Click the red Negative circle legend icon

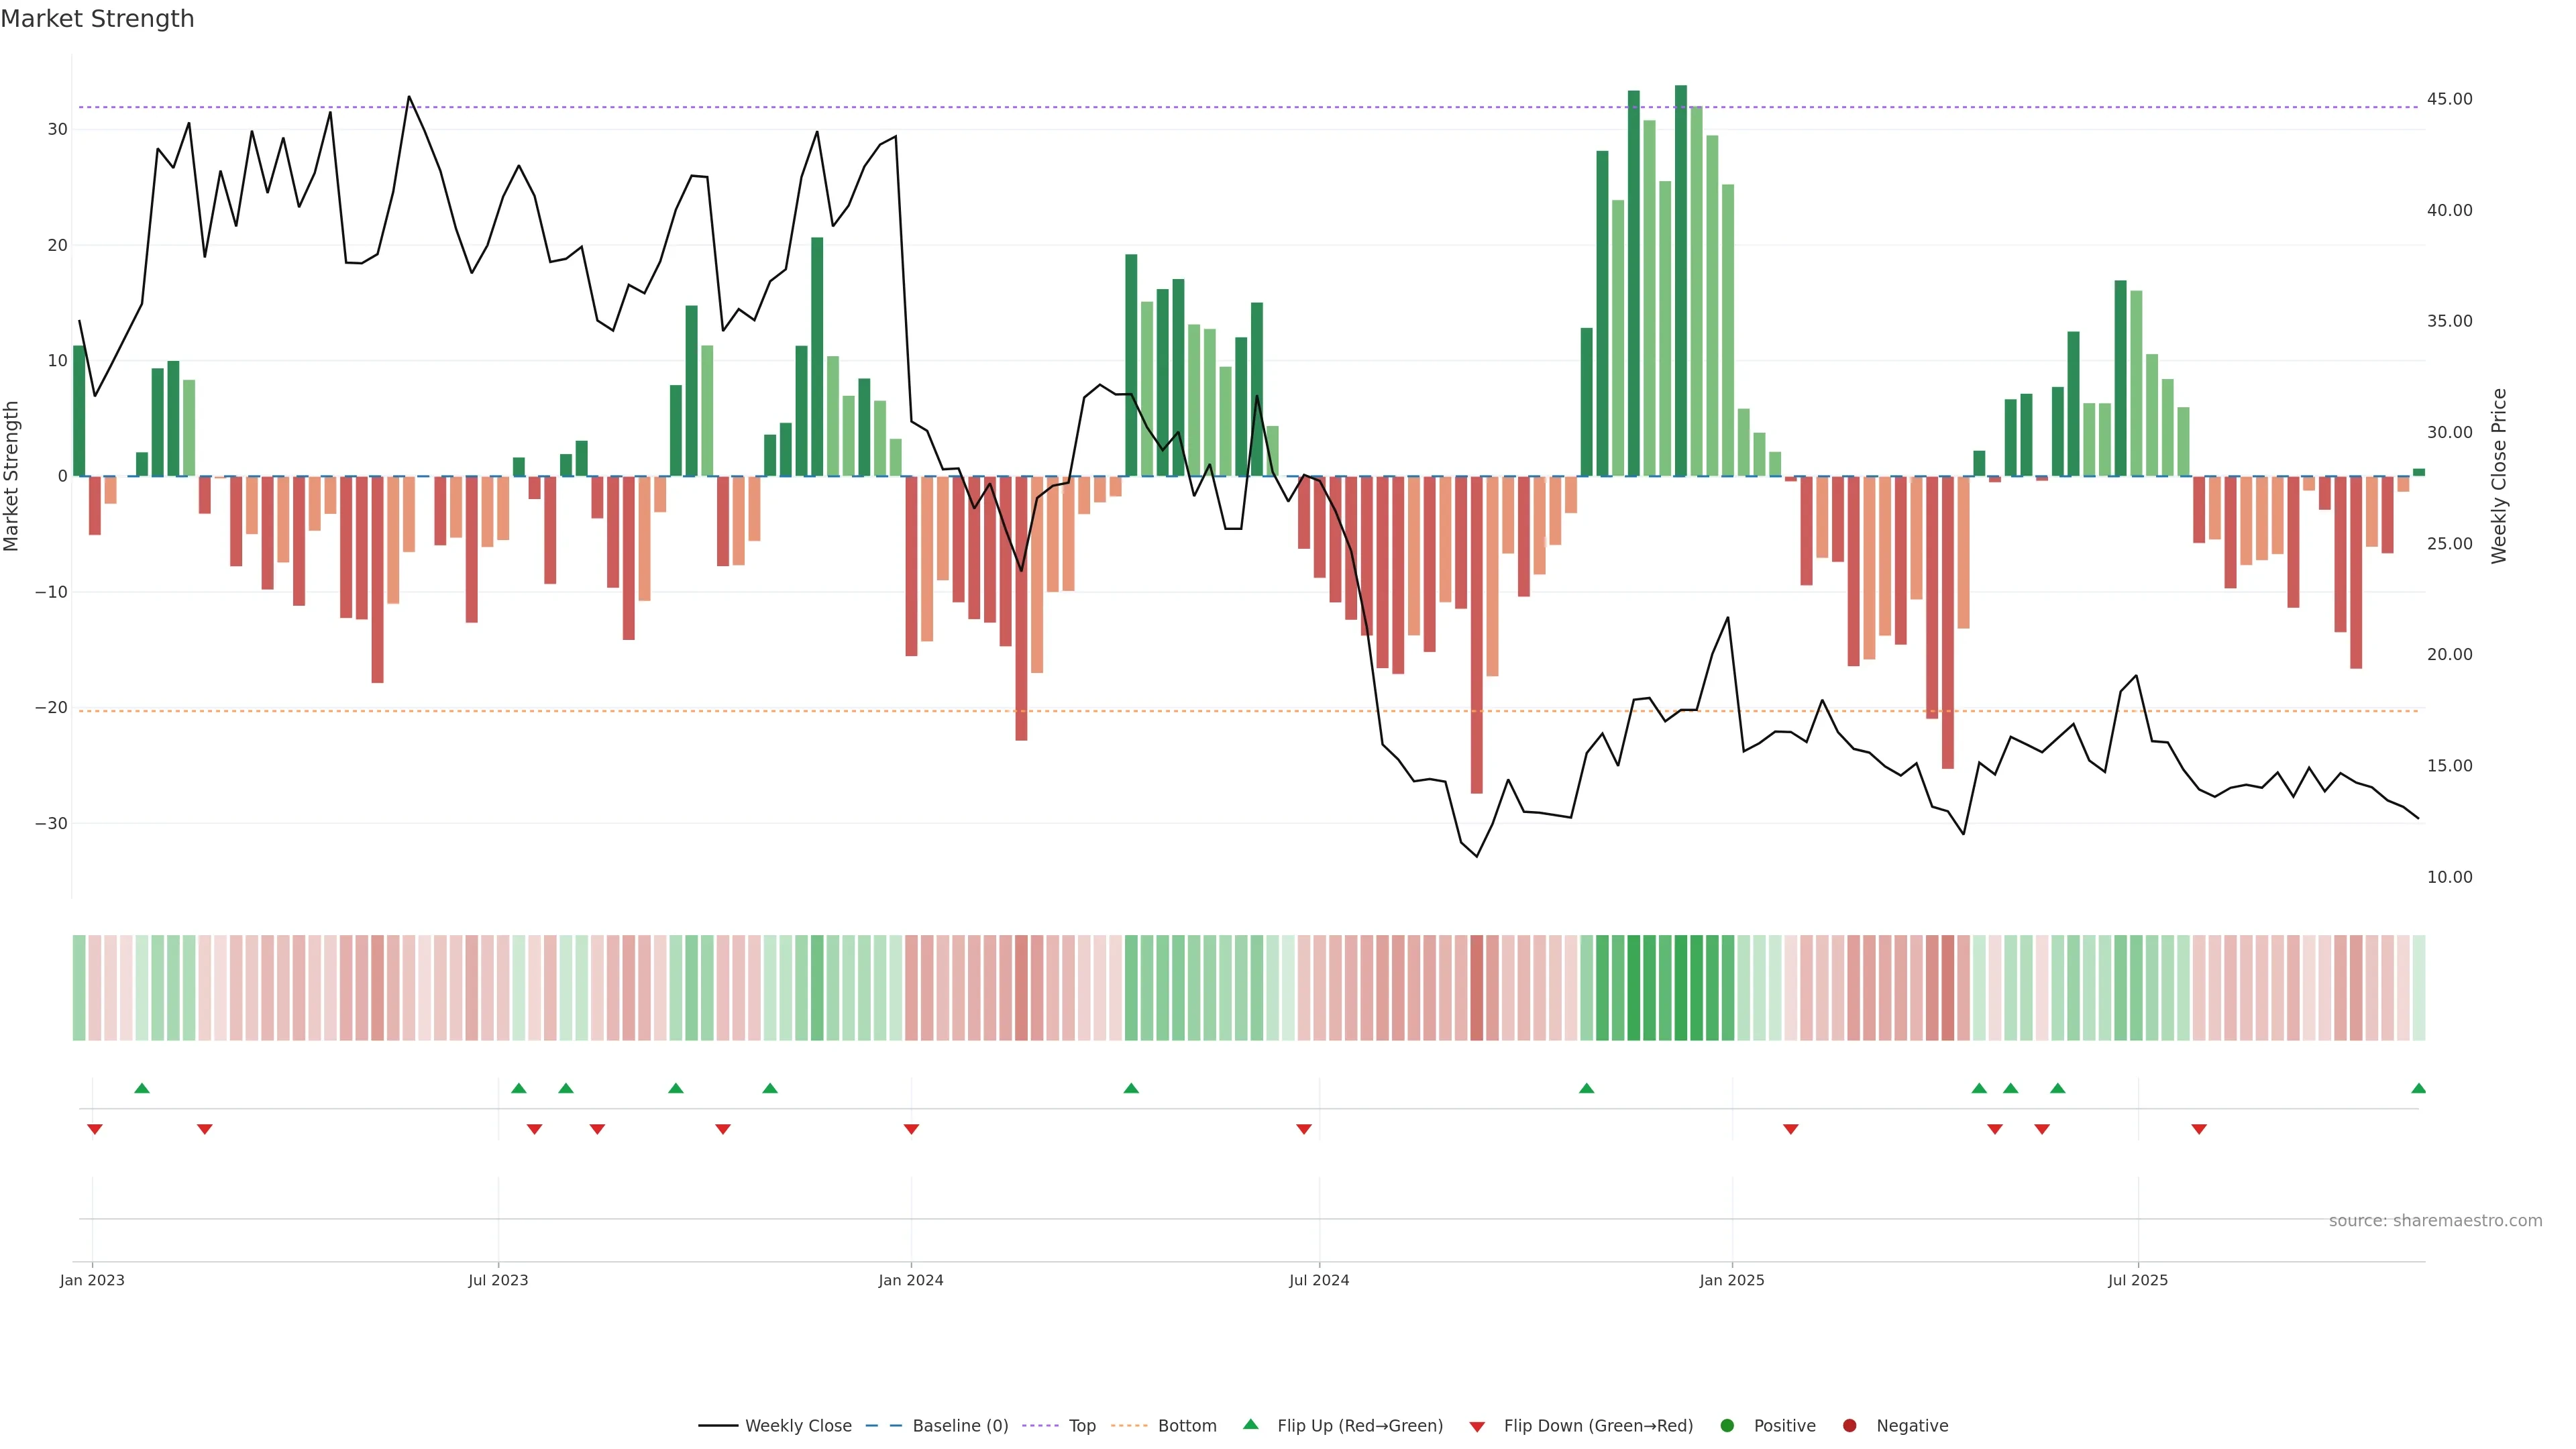tap(1849, 1426)
